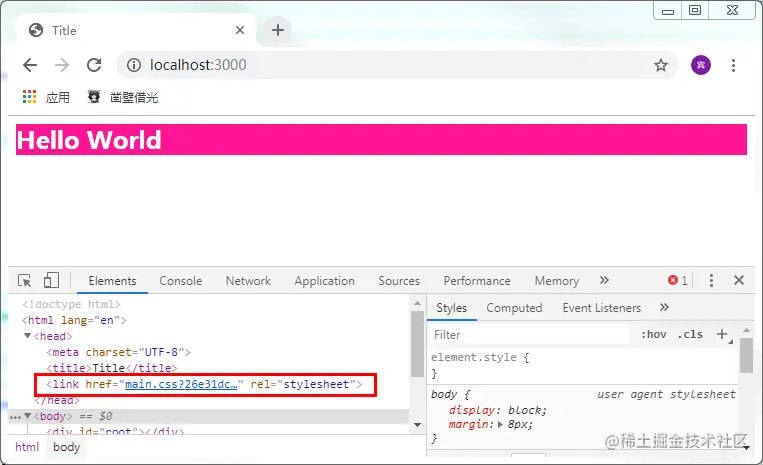This screenshot has height=465, width=763.
Task: Toggle the .cls class editor
Action: [690, 335]
